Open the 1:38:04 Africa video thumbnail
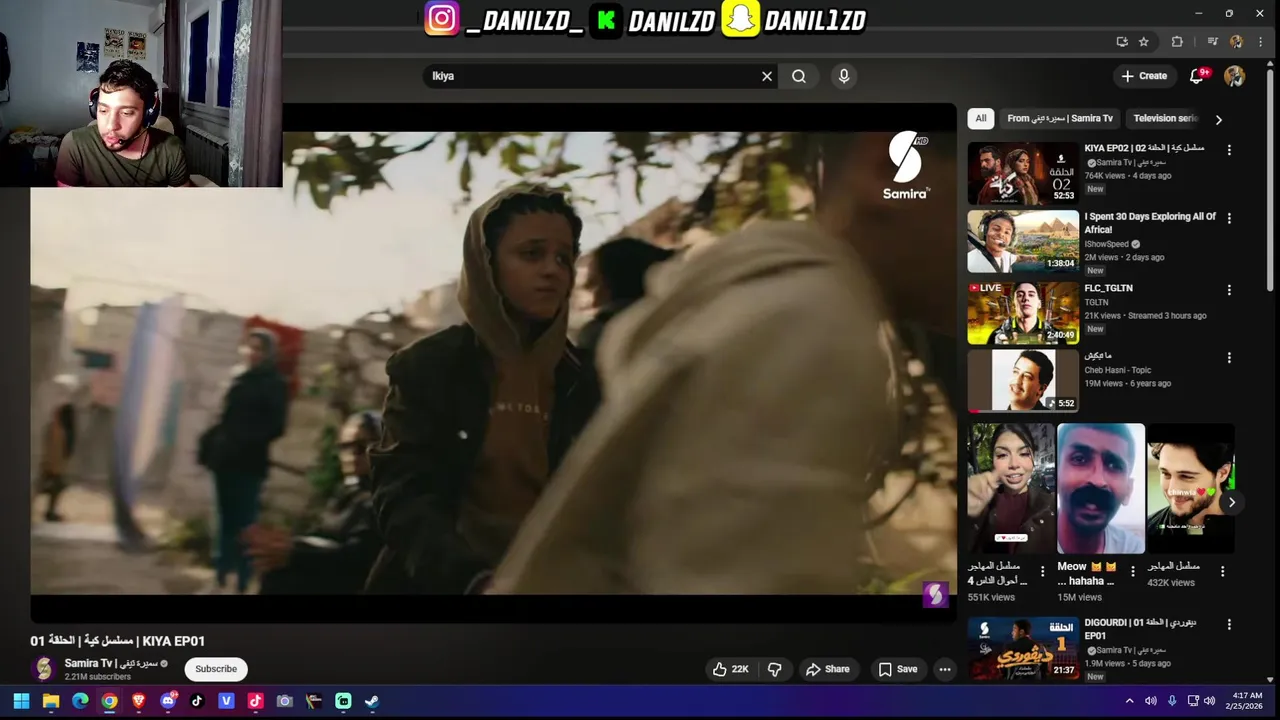This screenshot has width=1280, height=720. click(1023, 241)
